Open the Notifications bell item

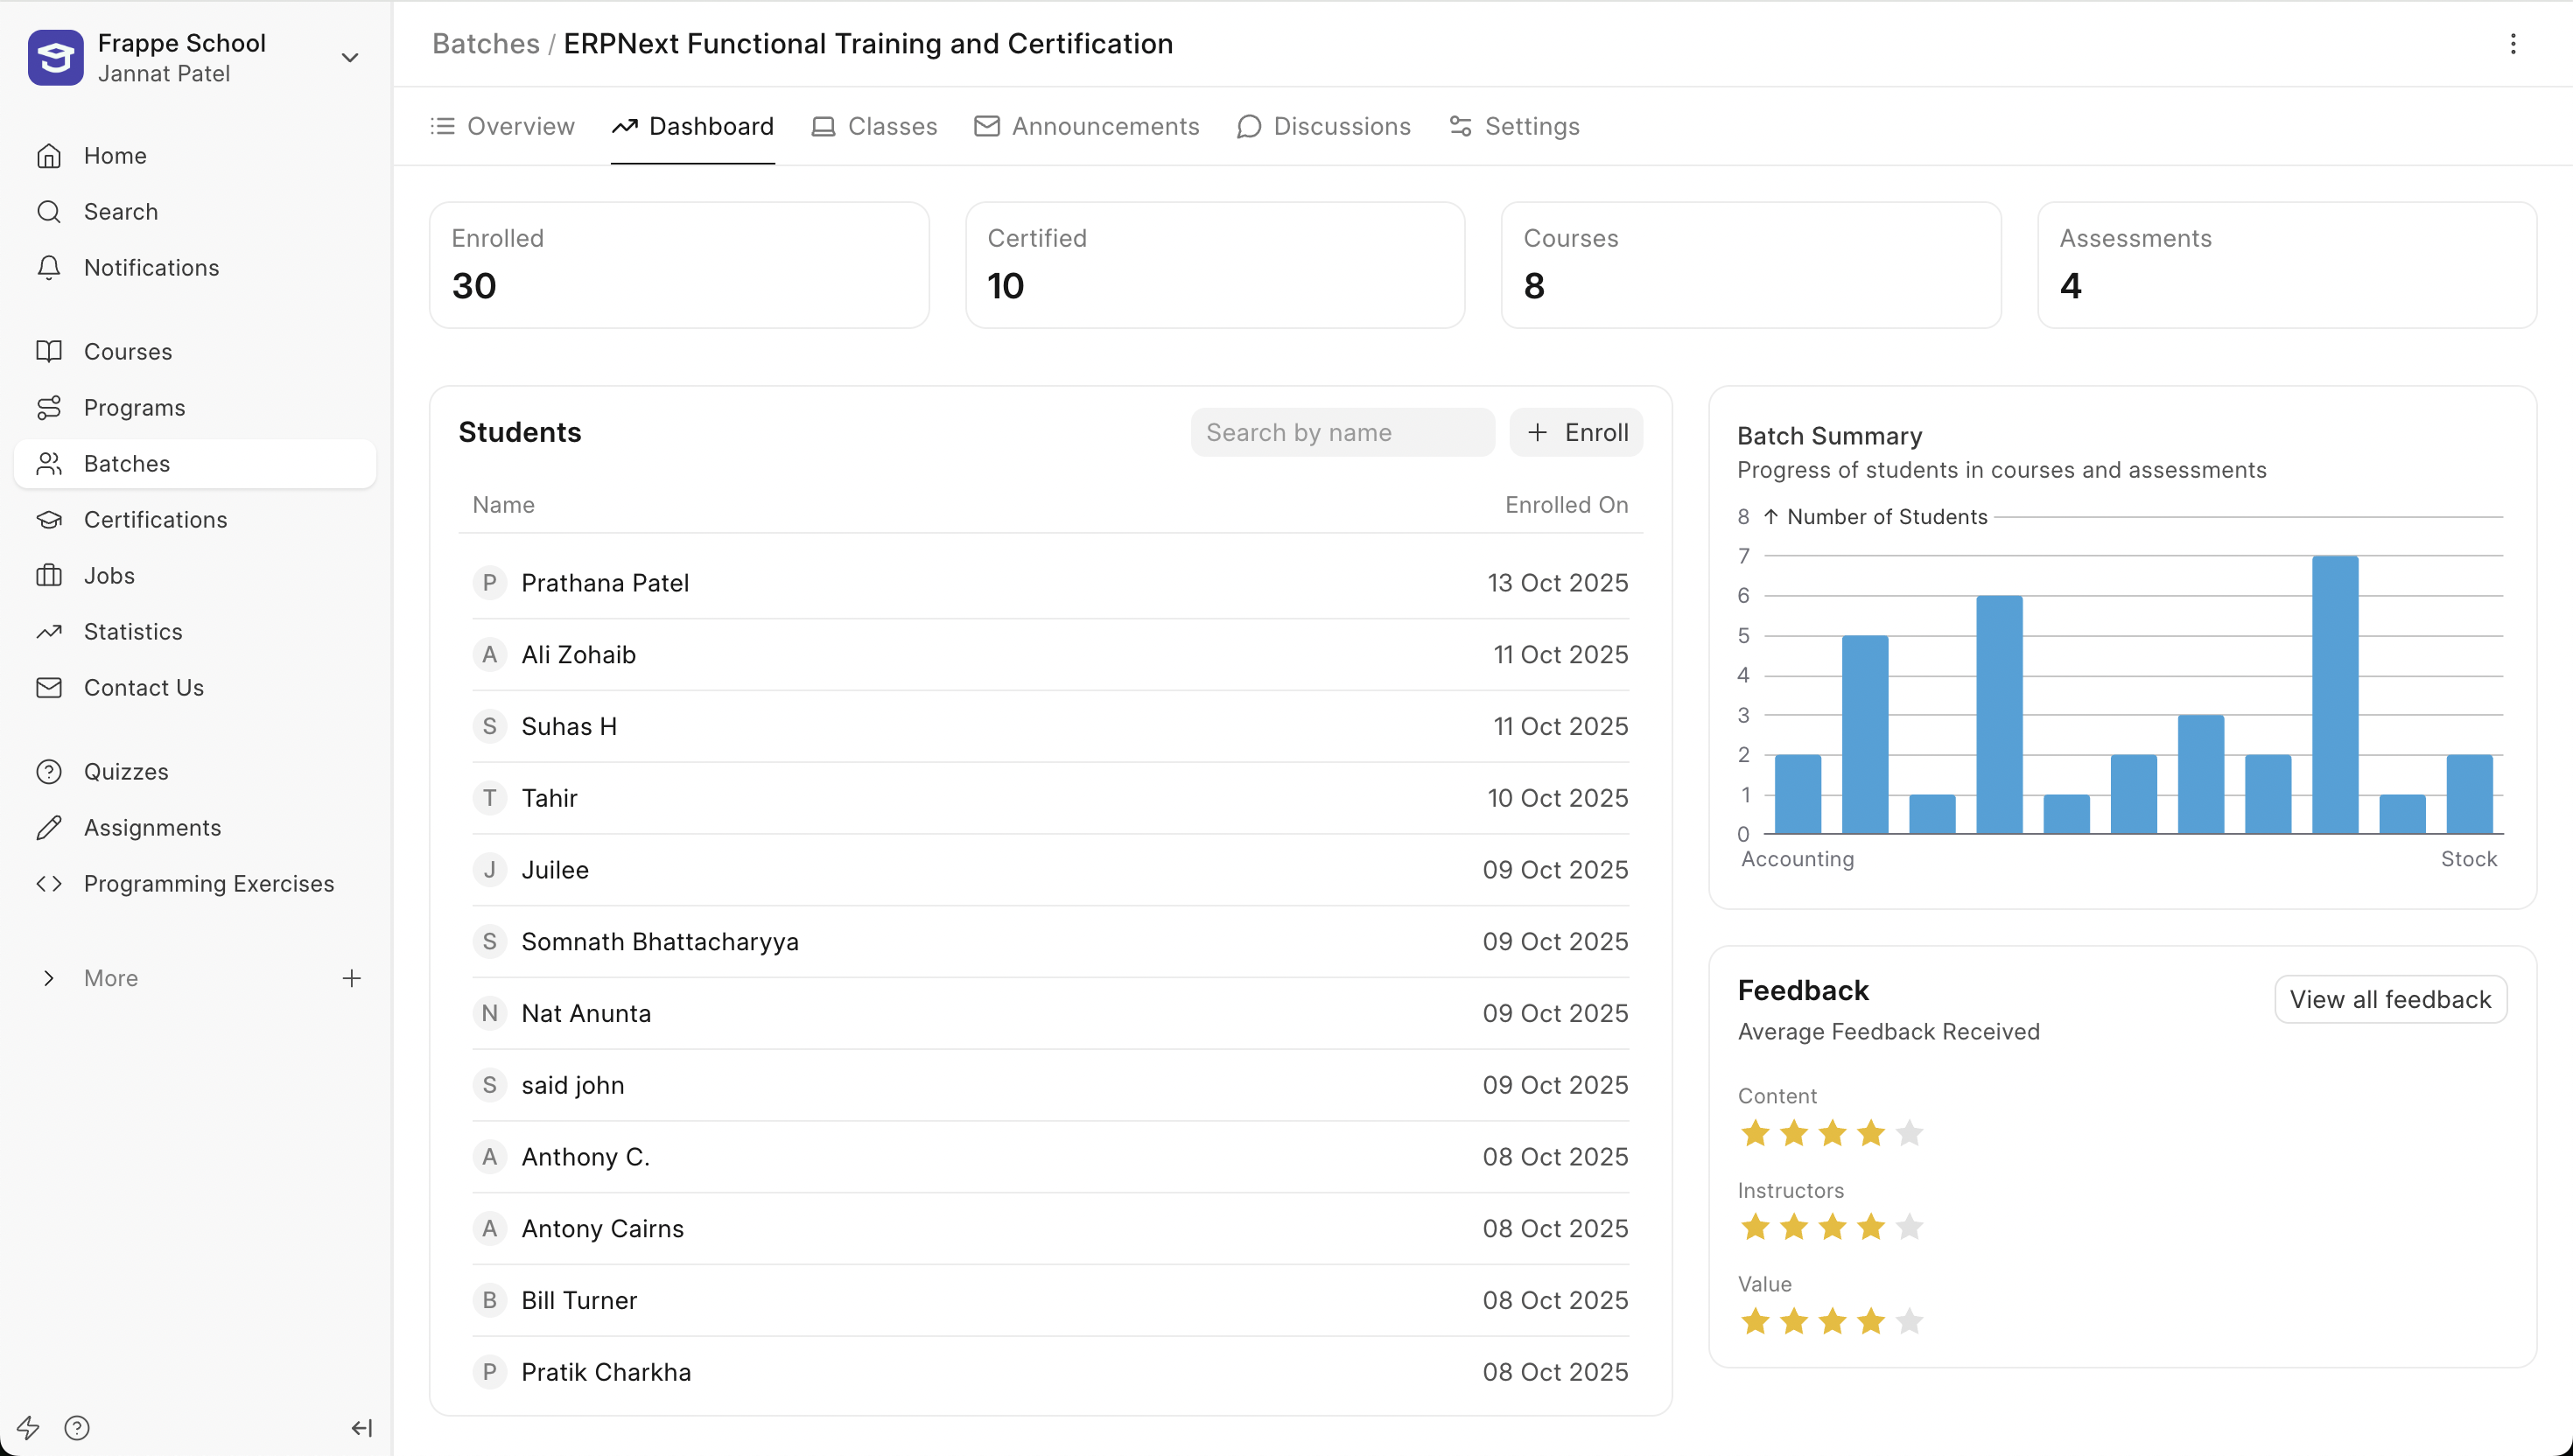tap(150, 267)
